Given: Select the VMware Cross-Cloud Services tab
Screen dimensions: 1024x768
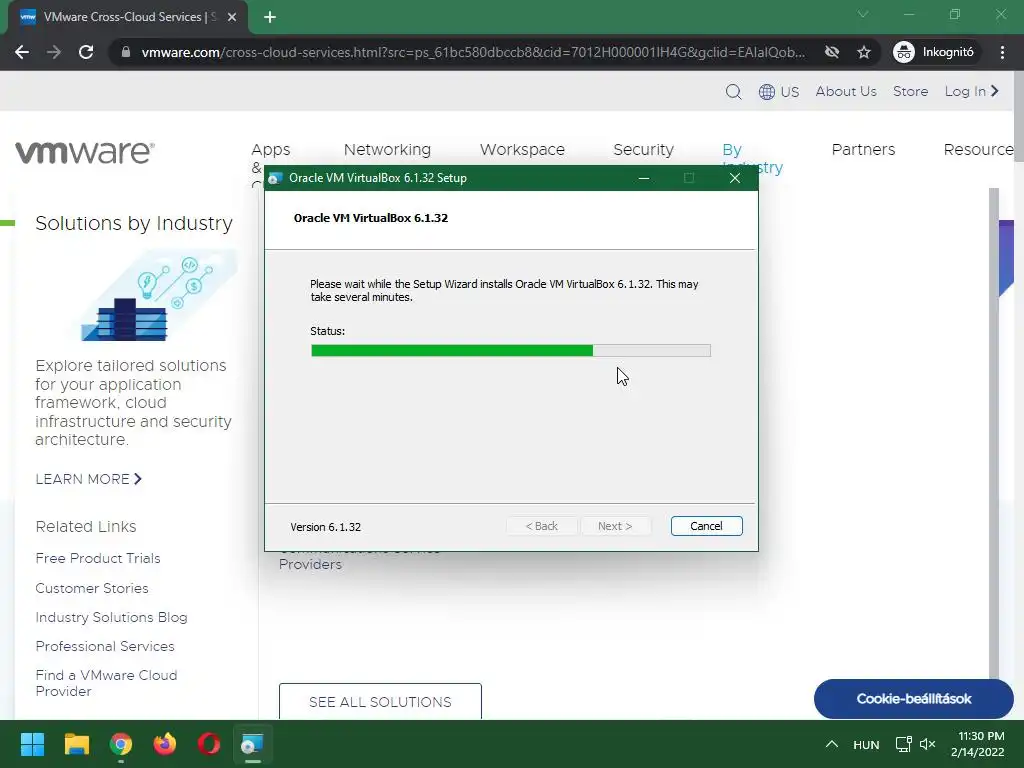Looking at the screenshot, I should click(x=128, y=17).
